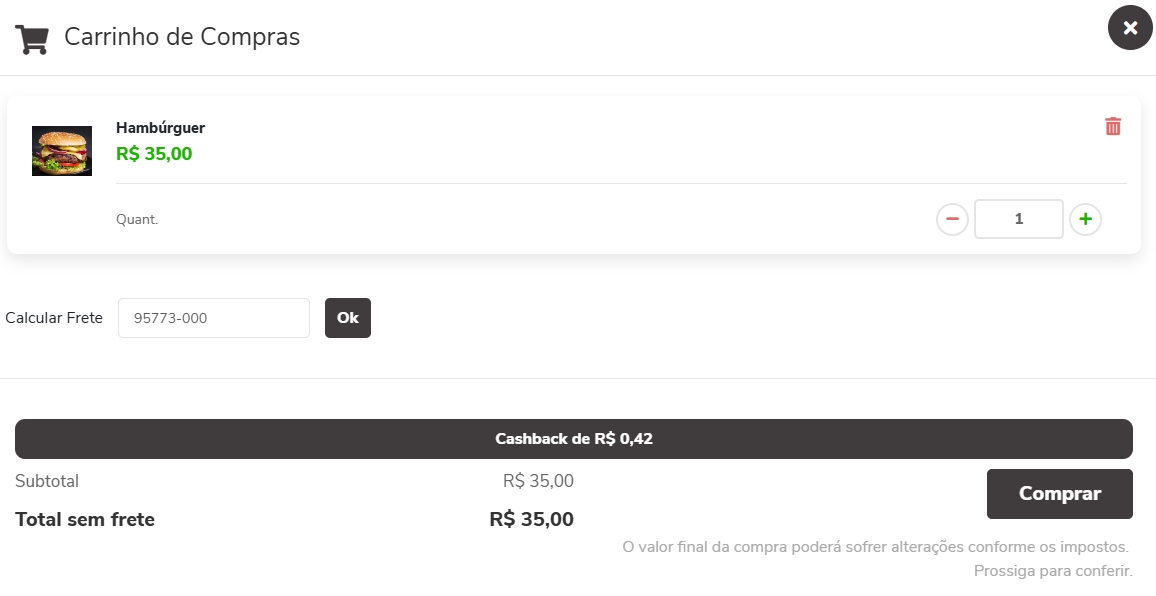1156x596 pixels.
Task: Click the tax disclaimer text
Action: tap(876, 548)
